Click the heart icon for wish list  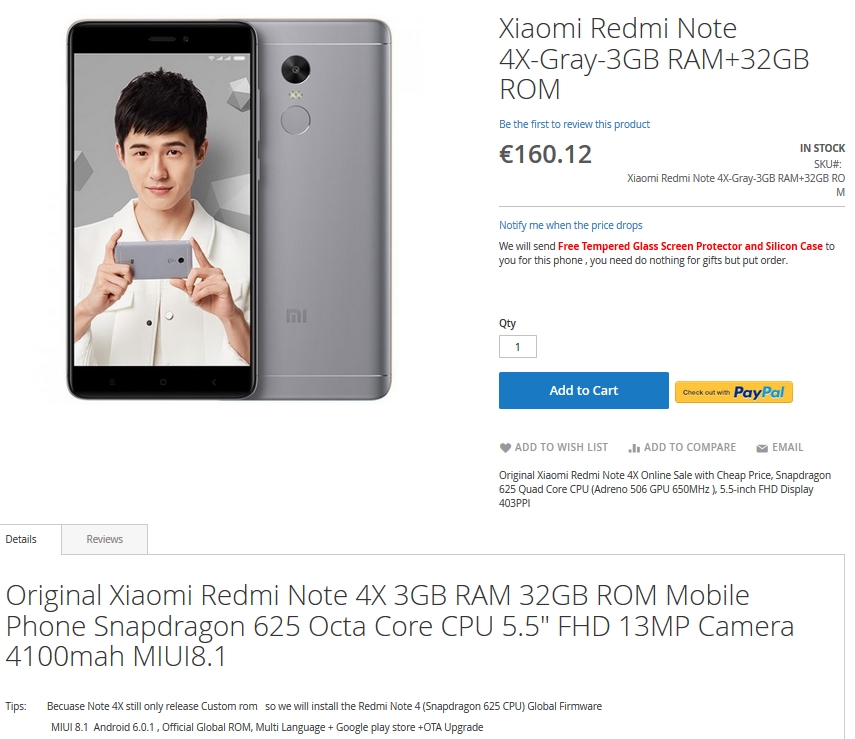pyautogui.click(x=505, y=448)
